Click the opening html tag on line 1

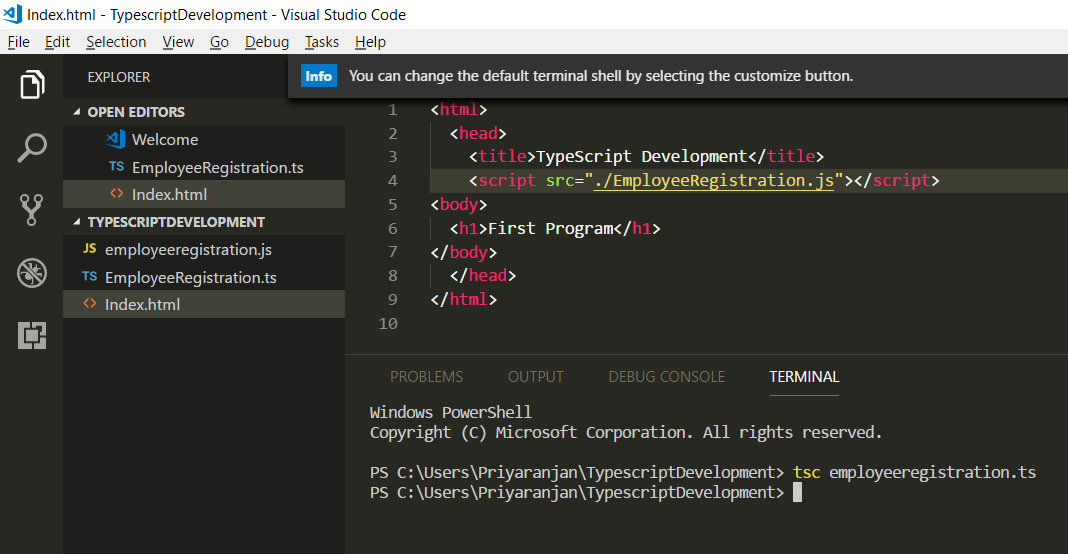coord(459,110)
